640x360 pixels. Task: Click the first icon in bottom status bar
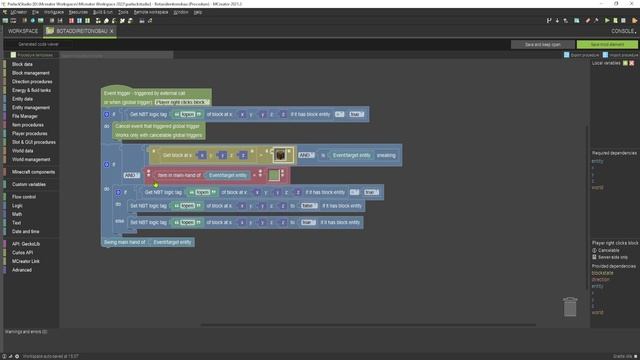click(4, 356)
